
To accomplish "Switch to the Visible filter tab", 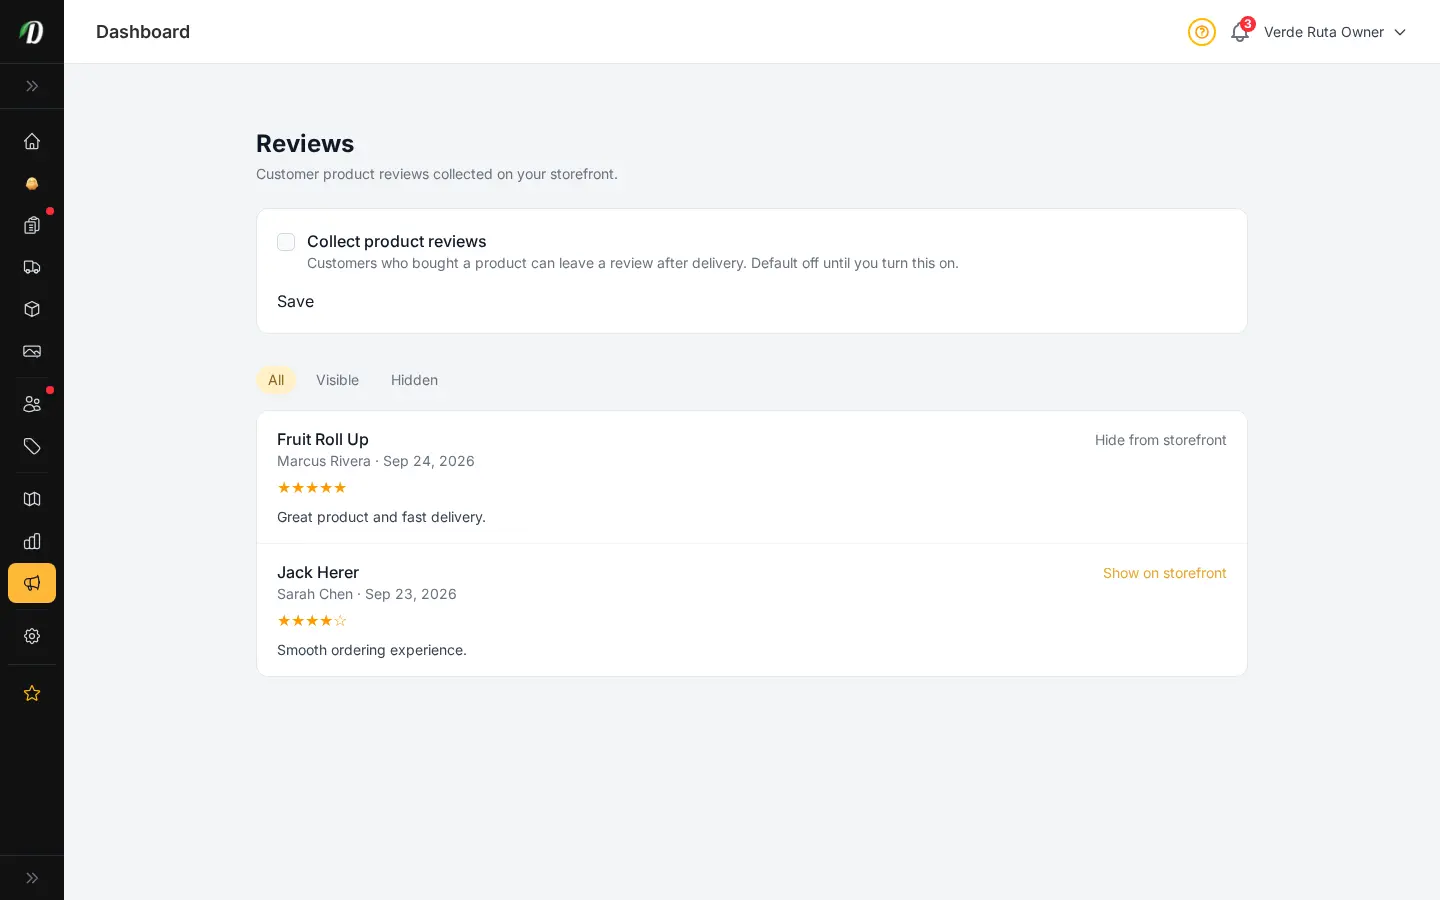I will [337, 380].
